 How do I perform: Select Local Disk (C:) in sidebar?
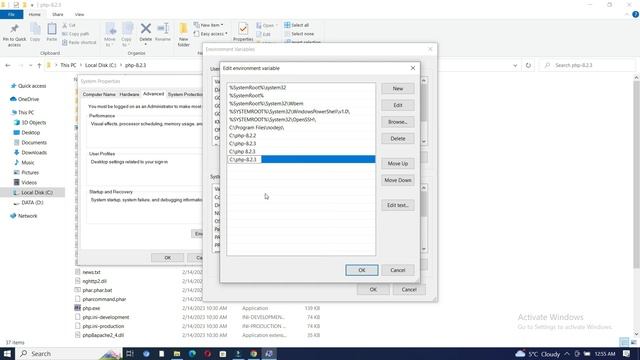(x=37, y=193)
